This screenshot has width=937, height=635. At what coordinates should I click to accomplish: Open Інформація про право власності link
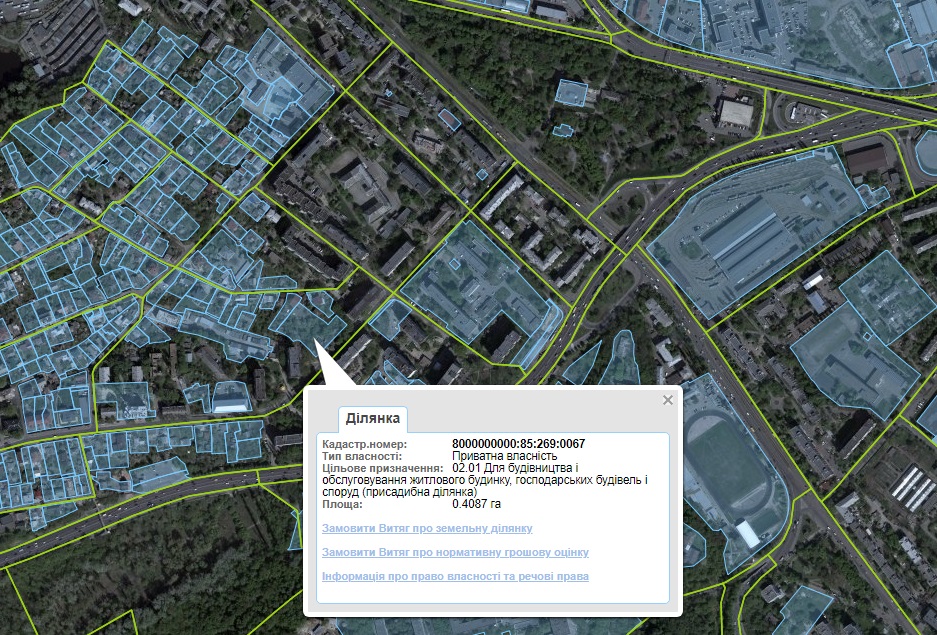click(455, 576)
